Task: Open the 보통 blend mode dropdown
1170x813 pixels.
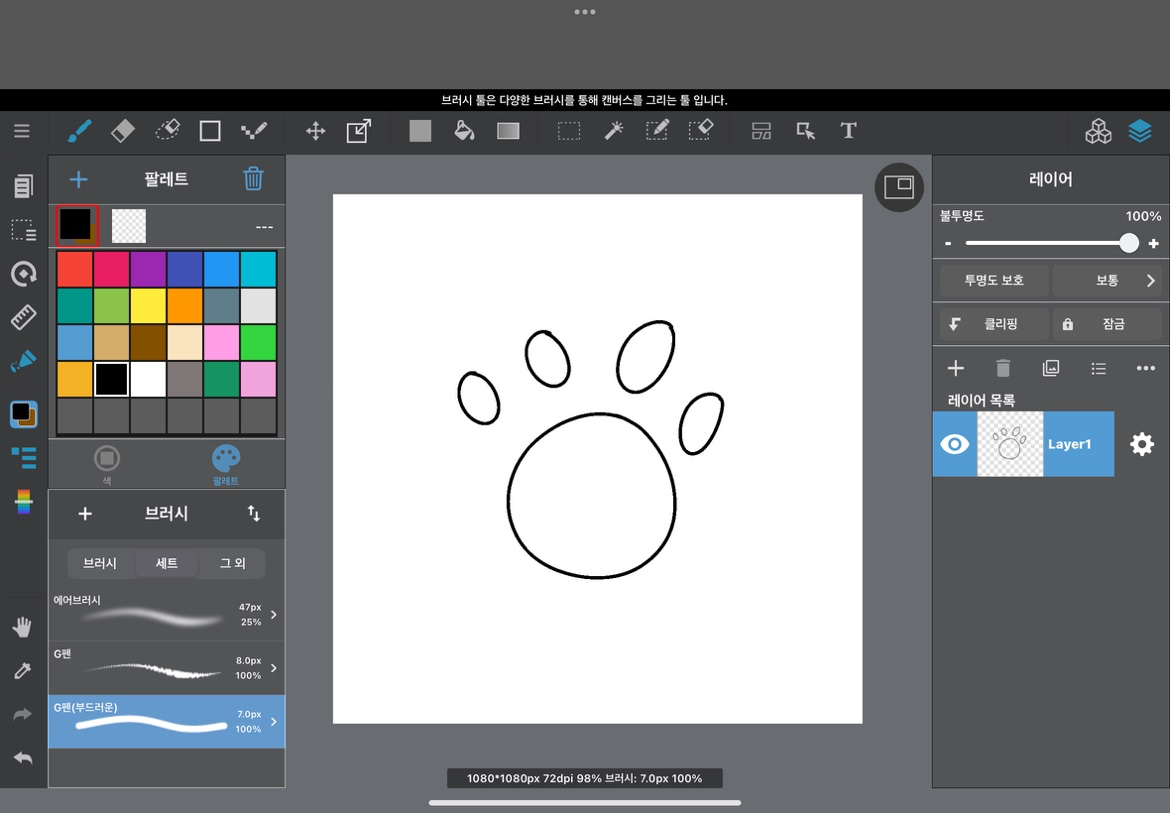Action: coord(1108,281)
